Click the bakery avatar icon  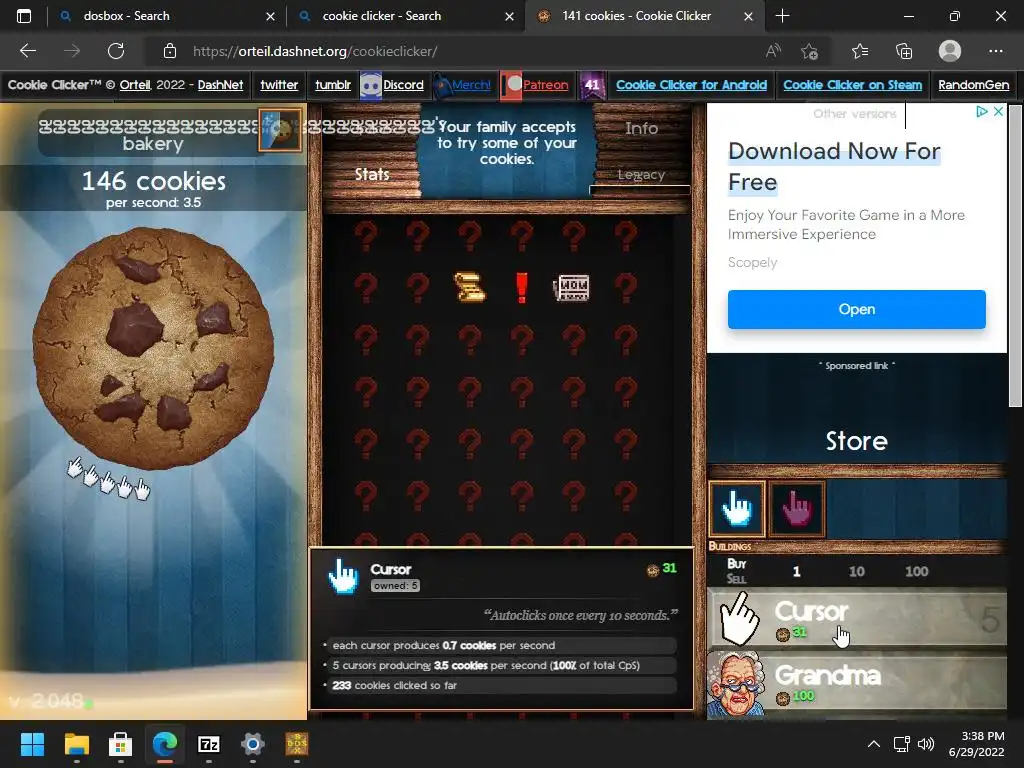point(280,130)
